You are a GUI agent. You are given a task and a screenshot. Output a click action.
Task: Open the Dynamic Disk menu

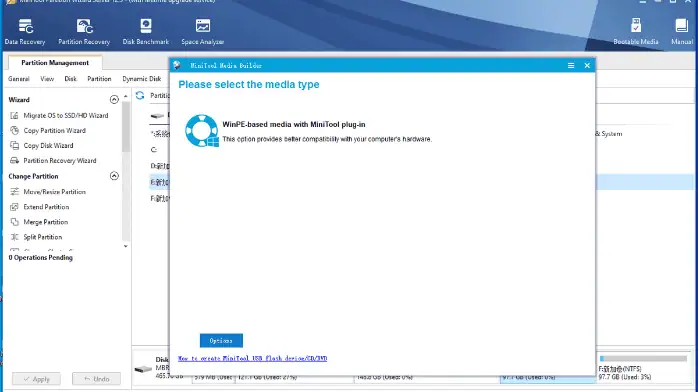142,79
